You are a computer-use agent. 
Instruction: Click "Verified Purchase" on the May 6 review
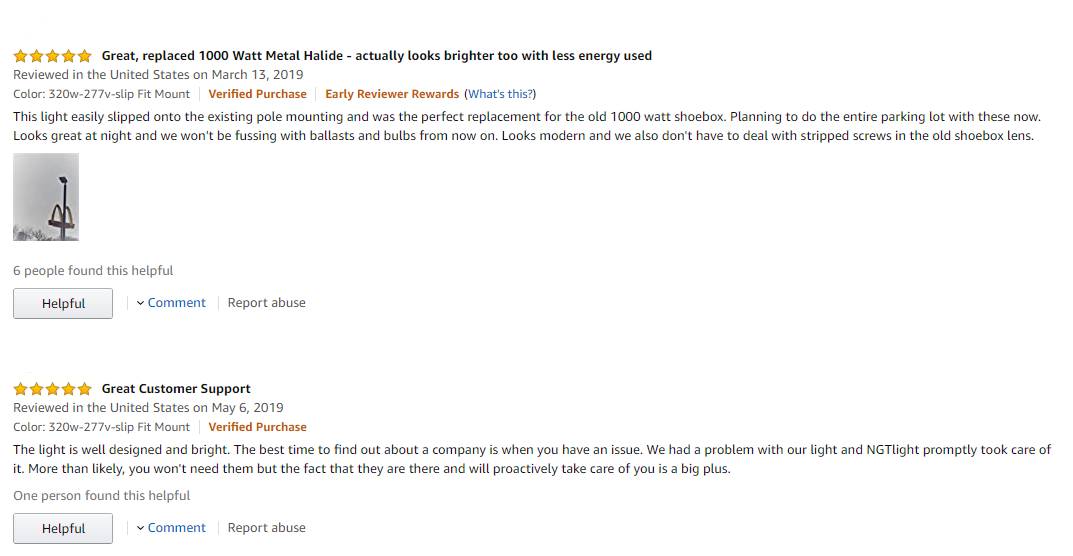pyautogui.click(x=257, y=427)
